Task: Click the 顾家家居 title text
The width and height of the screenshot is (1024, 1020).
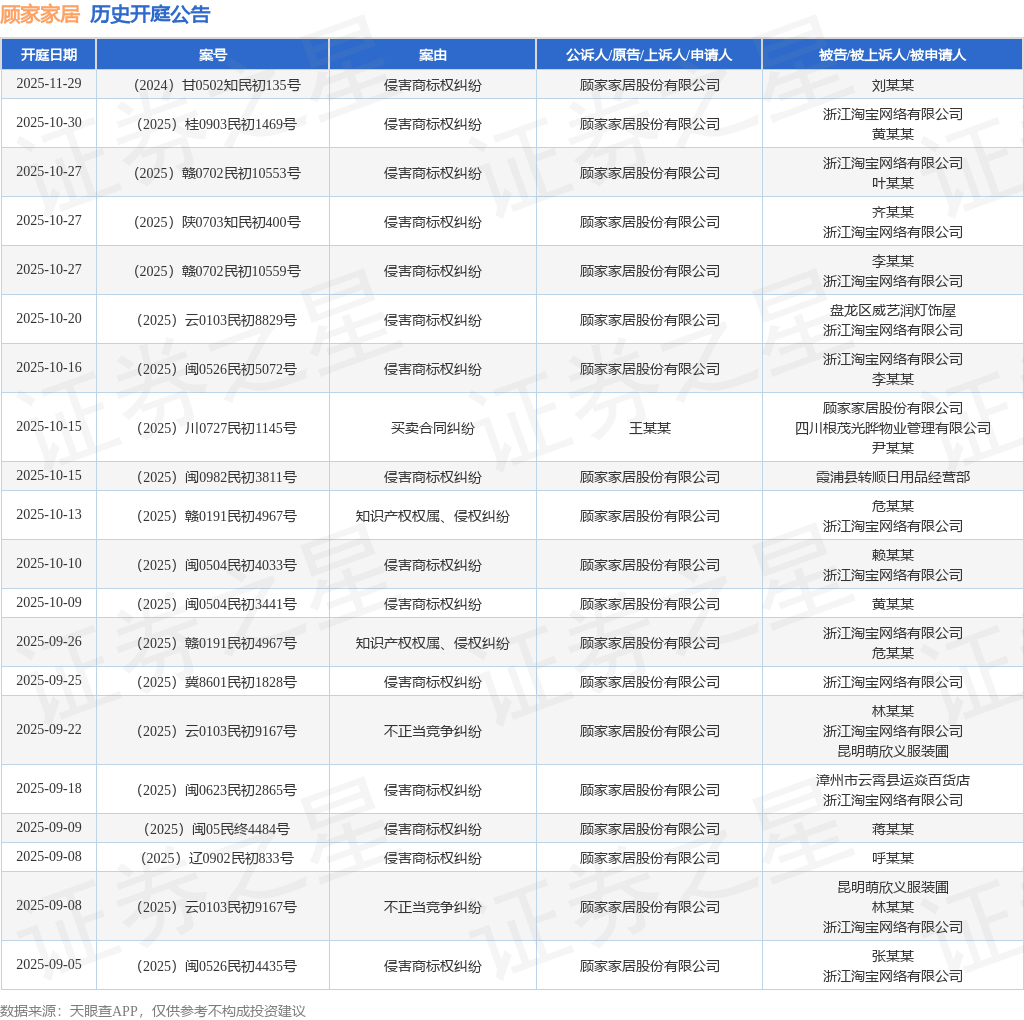Action: pos(40,14)
